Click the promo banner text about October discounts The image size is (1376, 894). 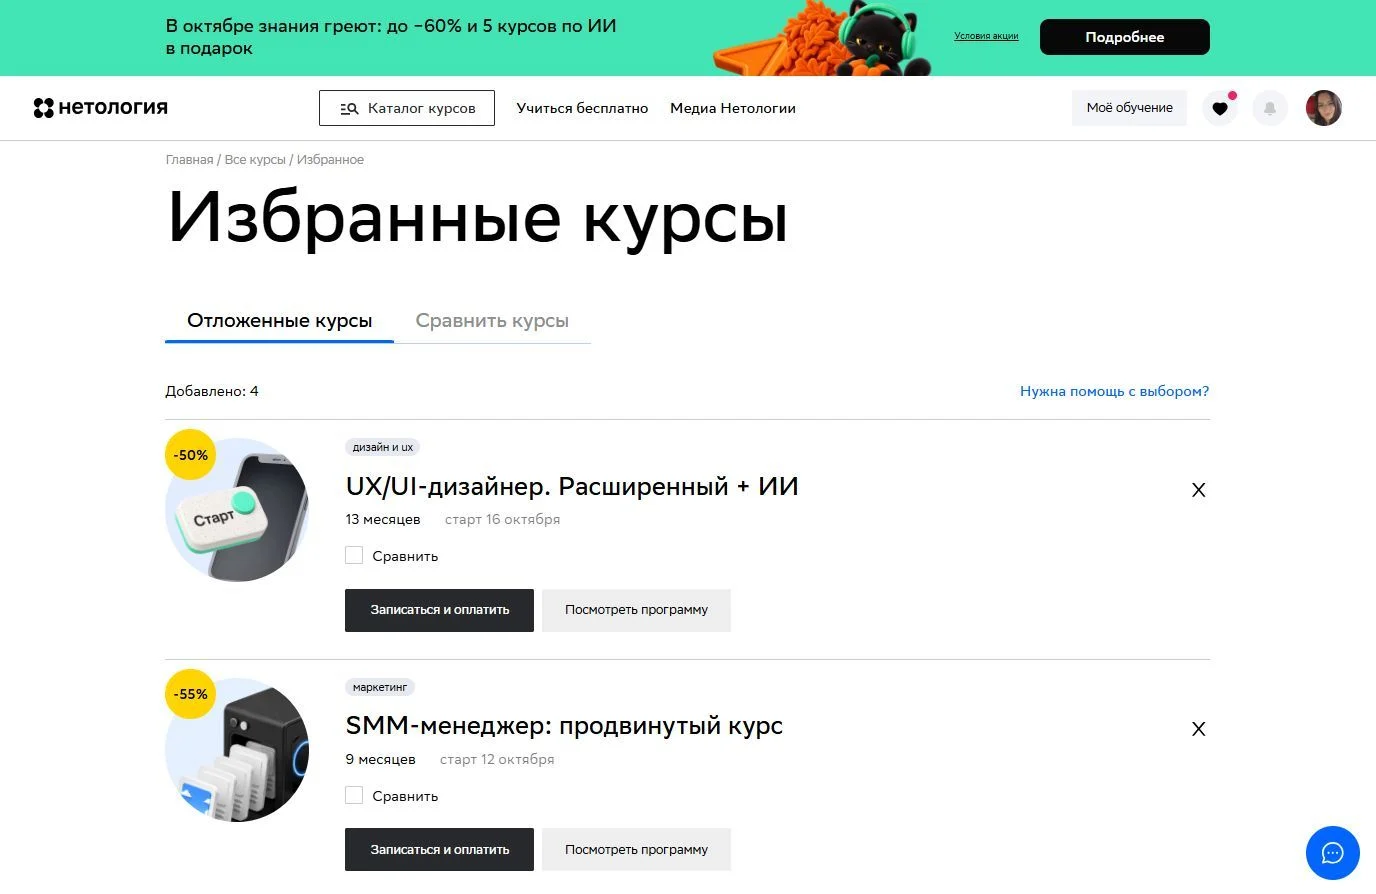click(391, 37)
